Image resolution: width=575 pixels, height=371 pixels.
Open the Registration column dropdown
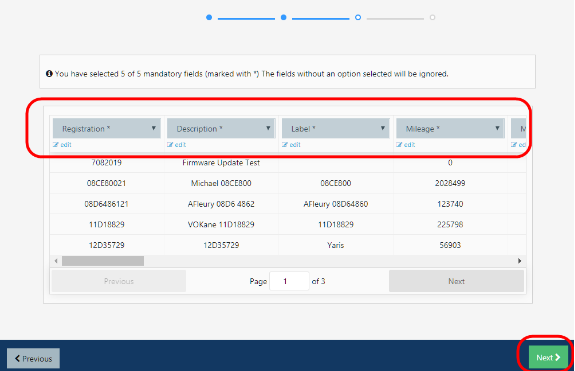107,128
